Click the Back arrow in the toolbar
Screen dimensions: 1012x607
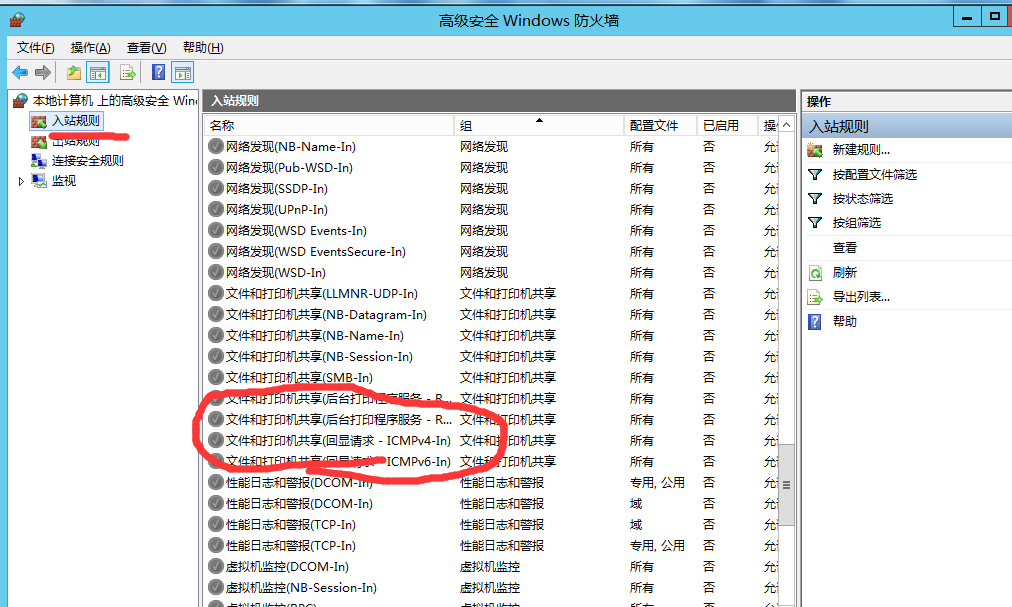[x=20, y=72]
